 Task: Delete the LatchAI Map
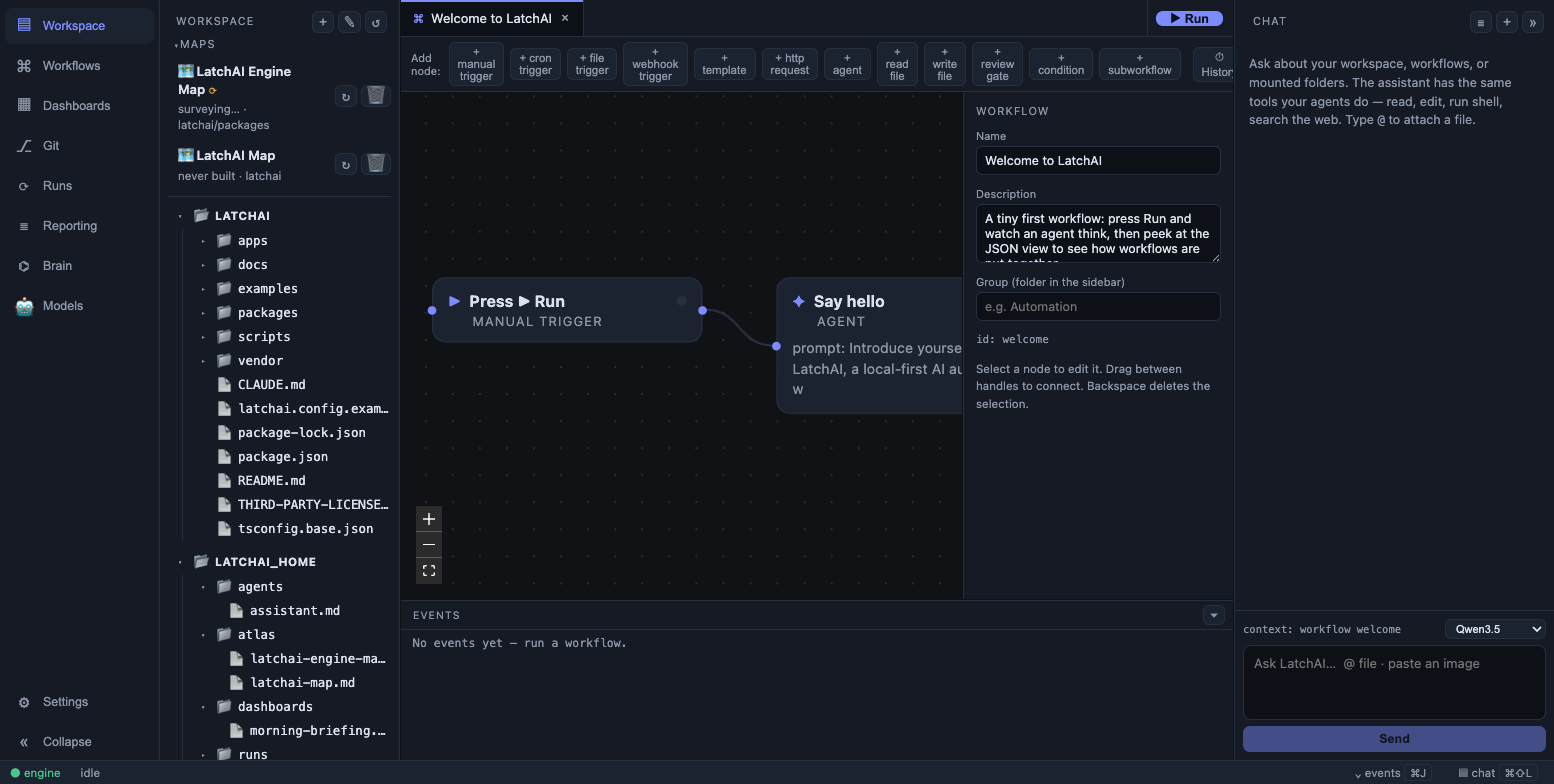(x=376, y=164)
